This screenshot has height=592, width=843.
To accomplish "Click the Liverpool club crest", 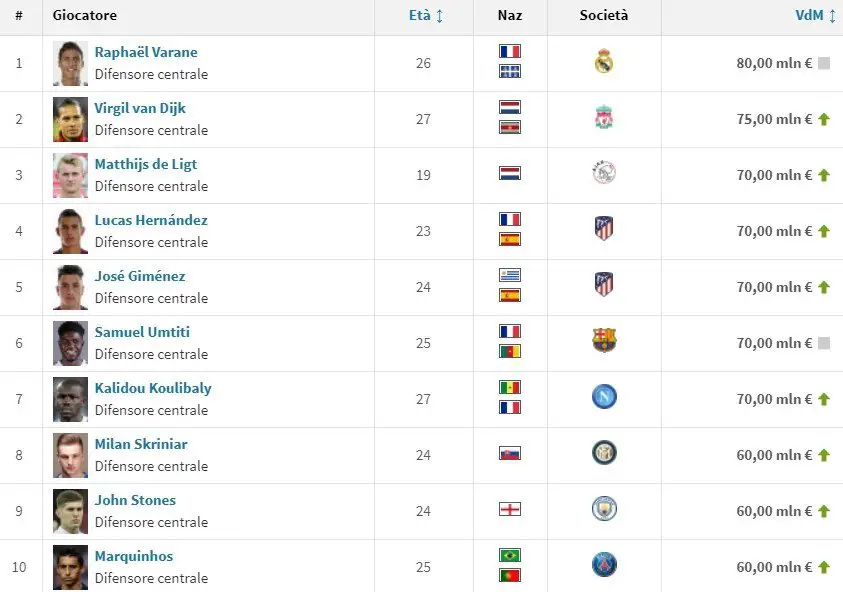I will 604,117.
